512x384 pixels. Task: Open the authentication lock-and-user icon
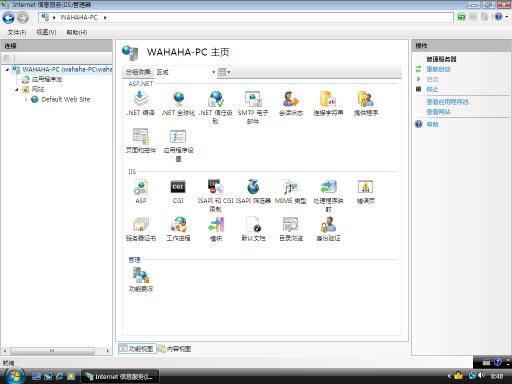[x=328, y=225]
